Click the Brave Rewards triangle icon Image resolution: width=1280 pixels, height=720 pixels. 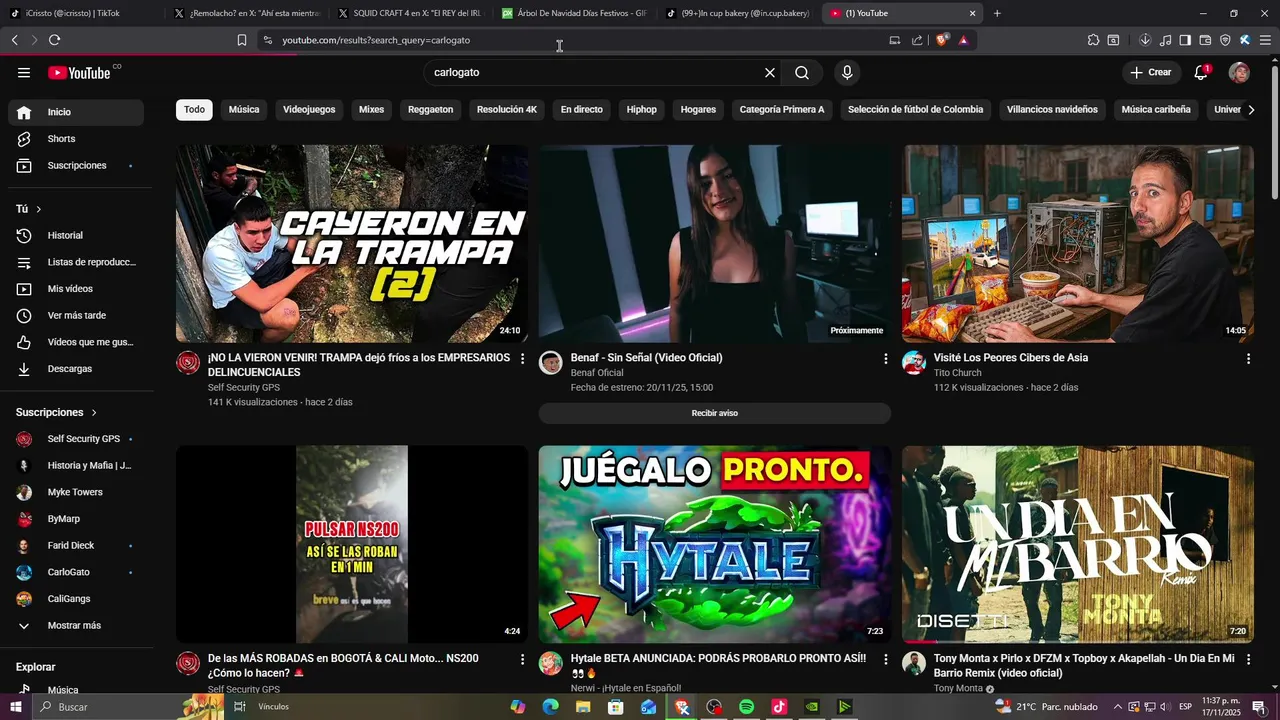tap(963, 40)
